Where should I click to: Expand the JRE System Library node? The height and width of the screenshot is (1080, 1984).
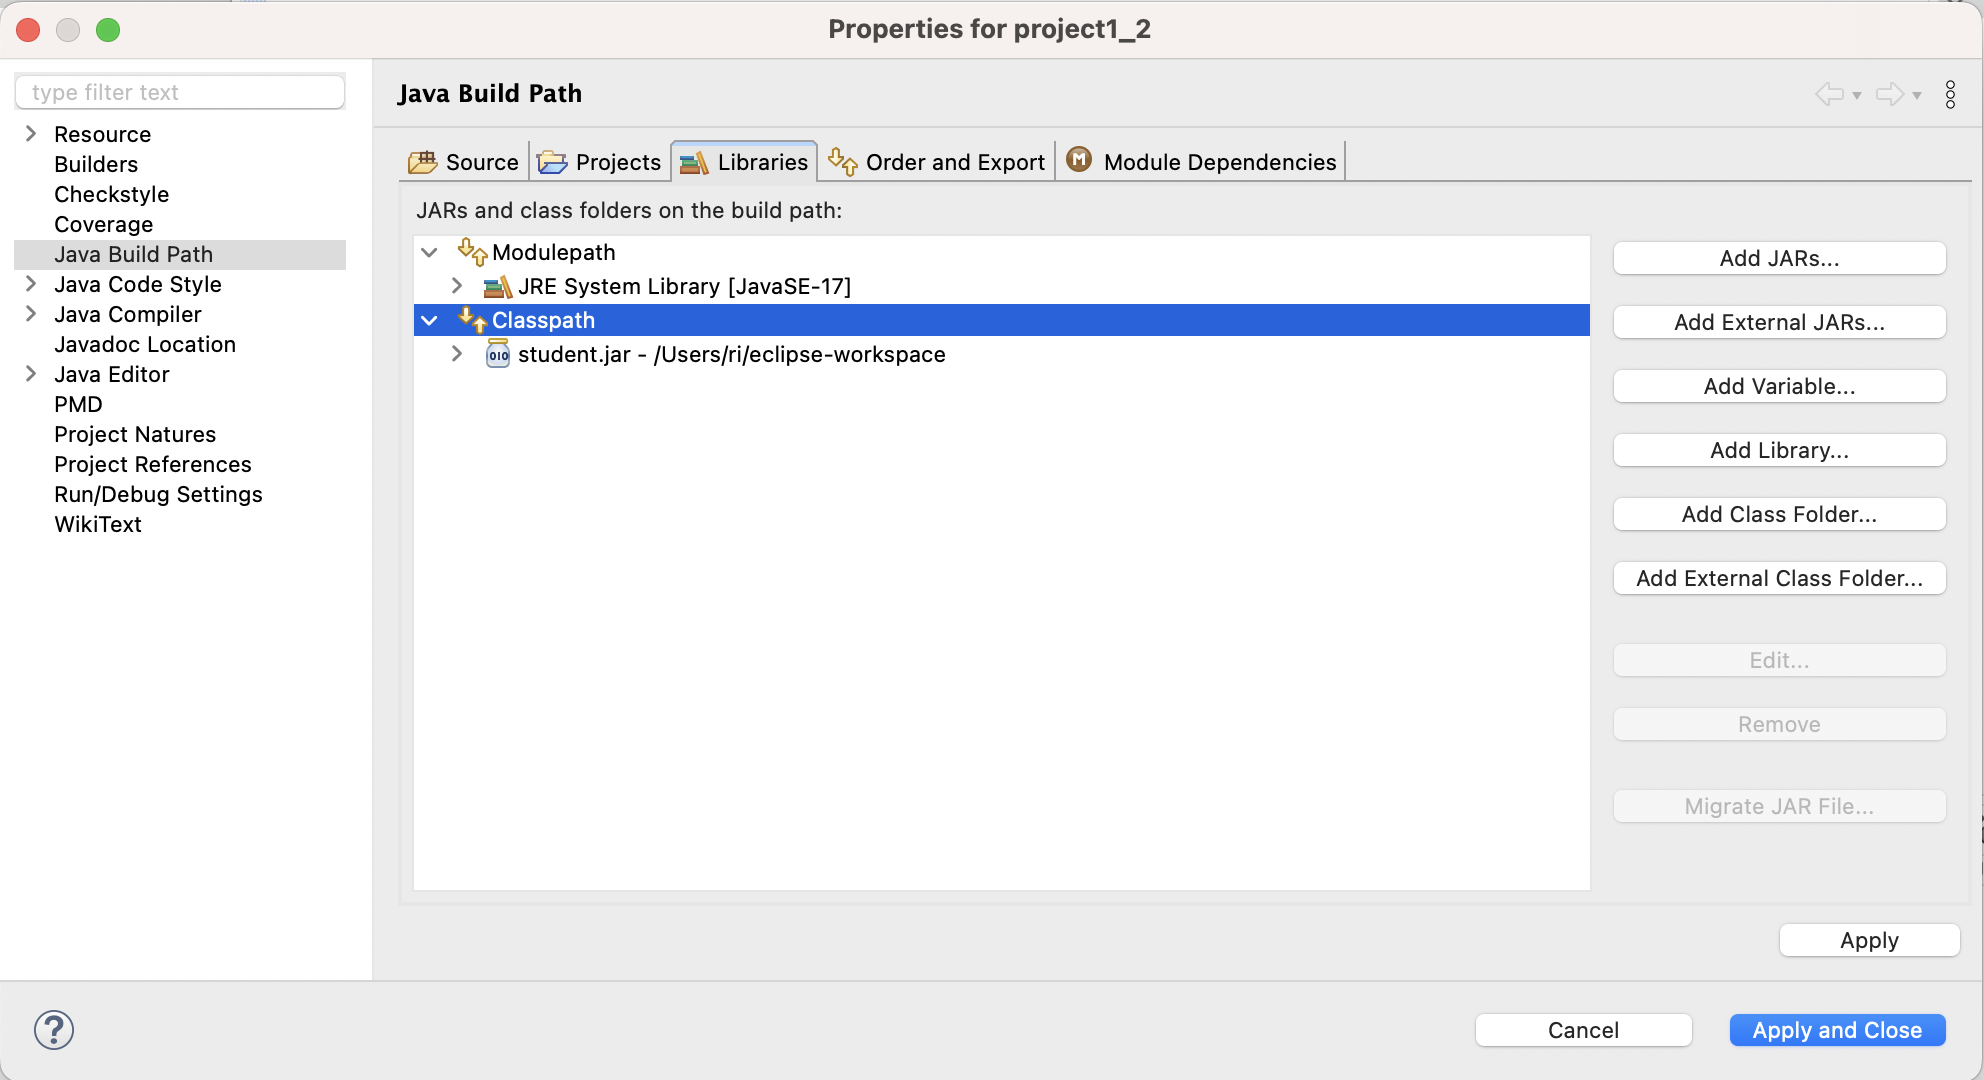[457, 286]
